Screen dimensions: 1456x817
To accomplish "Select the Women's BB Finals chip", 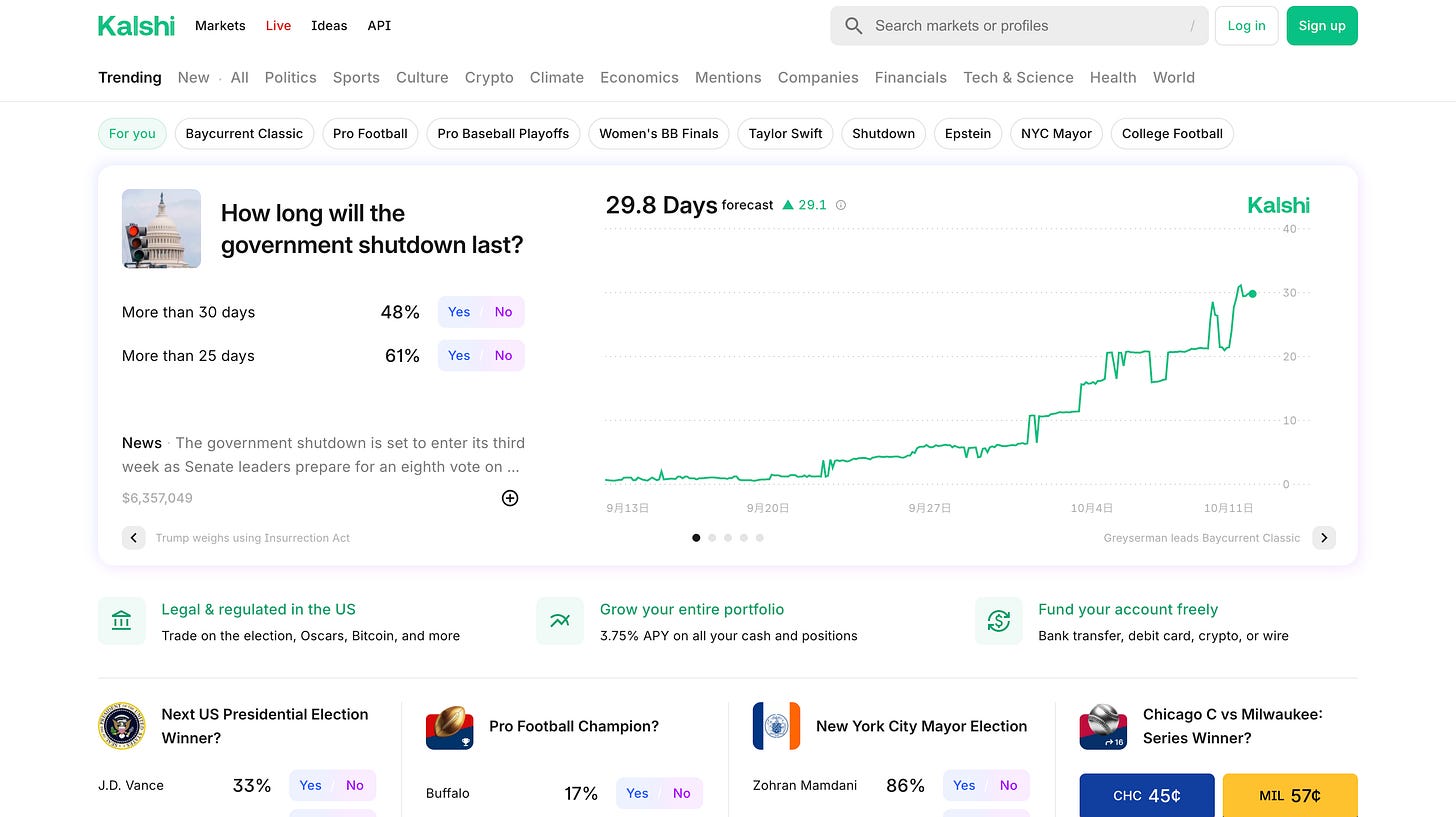I will point(659,134).
